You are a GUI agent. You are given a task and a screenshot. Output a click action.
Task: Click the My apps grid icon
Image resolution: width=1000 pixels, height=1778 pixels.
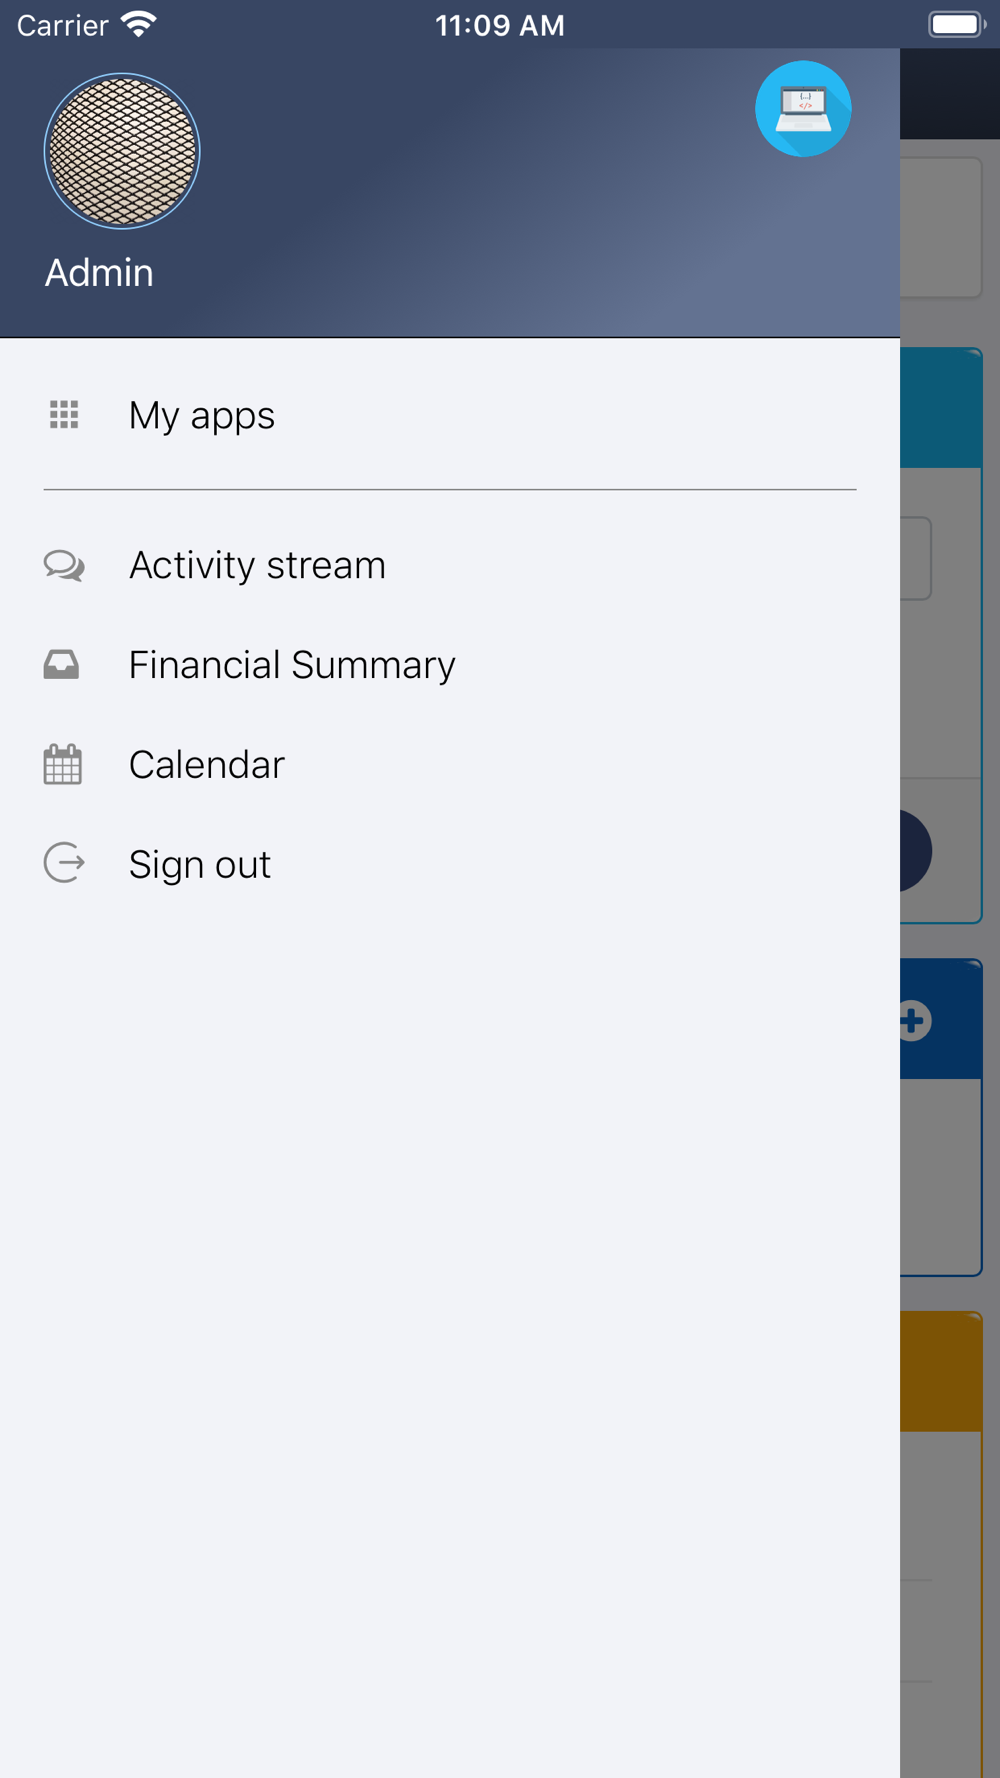(x=64, y=414)
